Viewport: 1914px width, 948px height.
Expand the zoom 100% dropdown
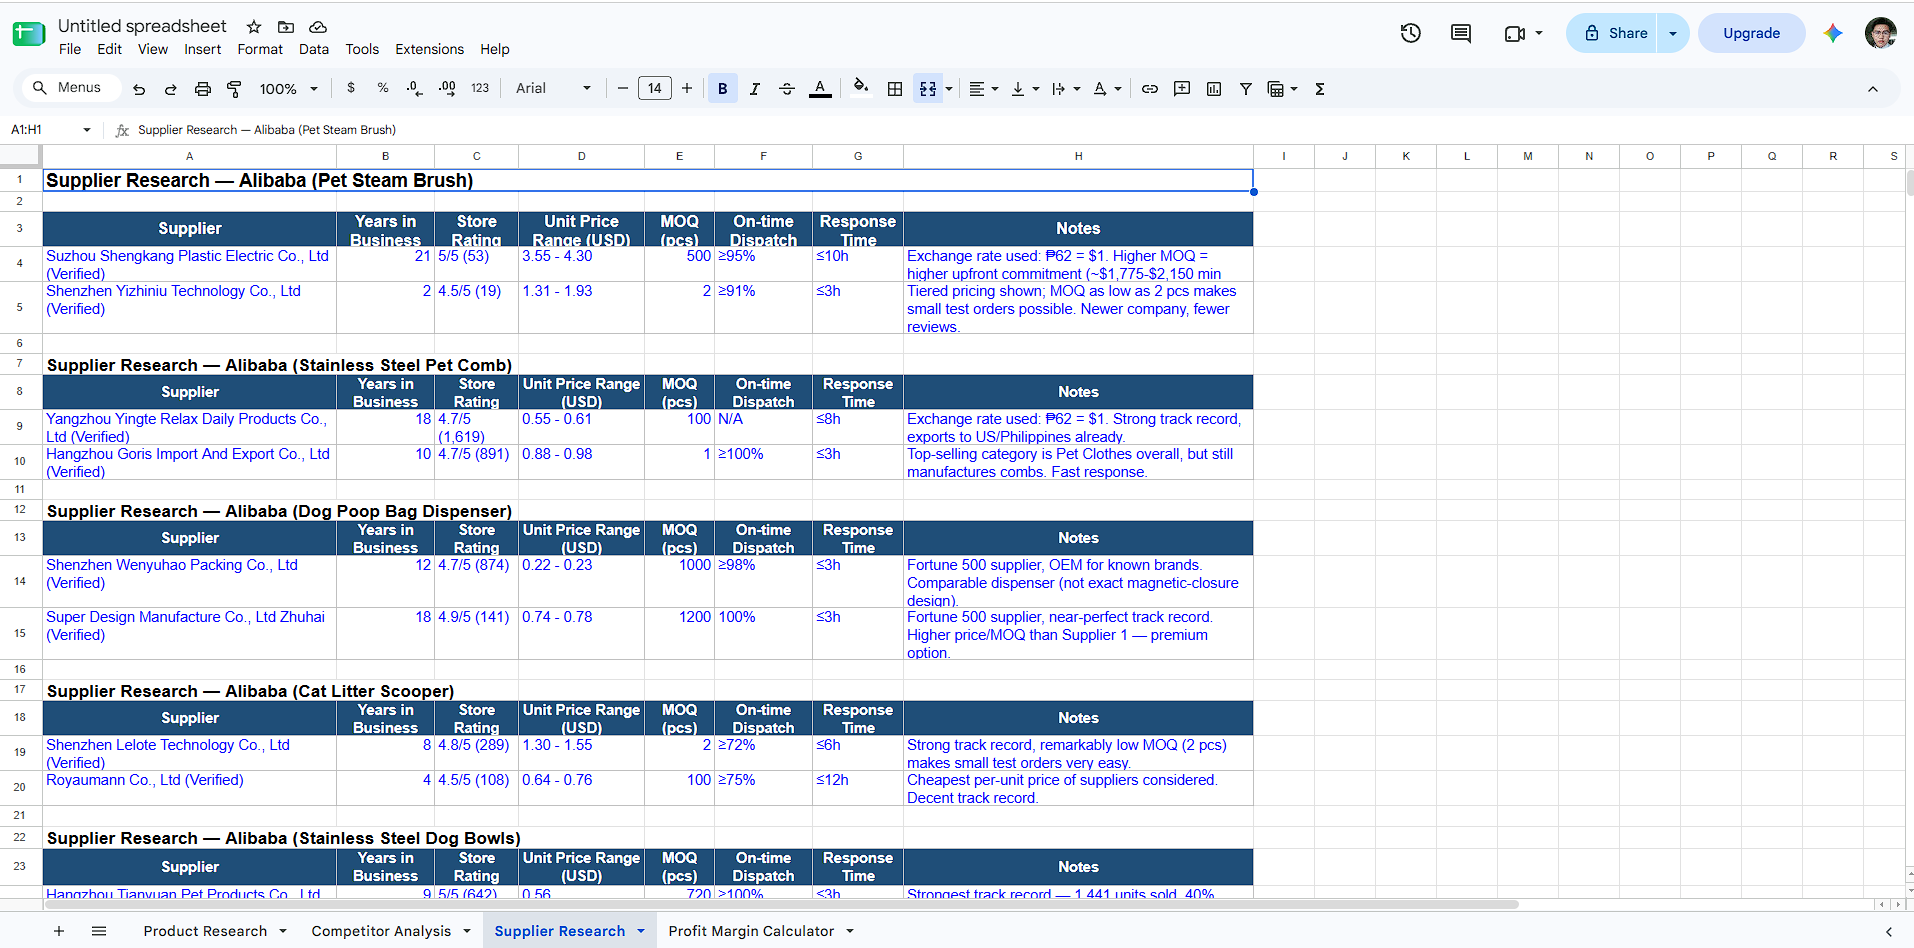(x=288, y=89)
